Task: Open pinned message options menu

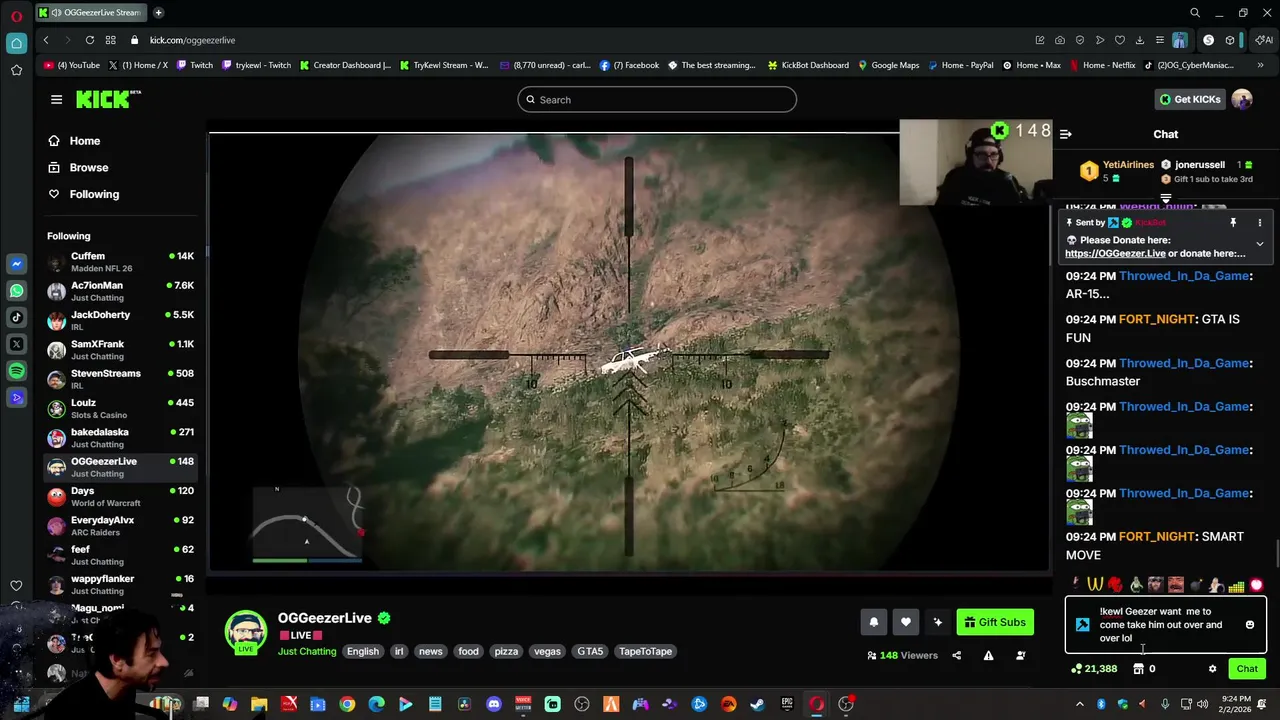Action: (1259, 223)
